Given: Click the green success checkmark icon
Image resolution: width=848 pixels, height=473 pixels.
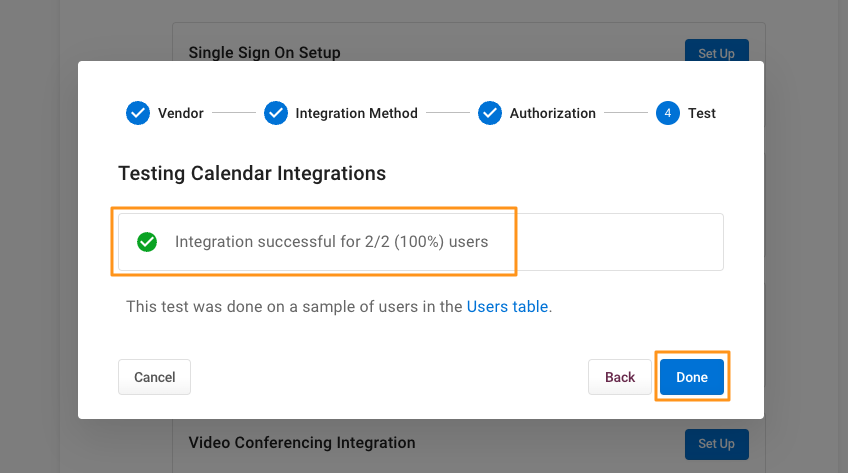Looking at the screenshot, I should click(x=147, y=242).
